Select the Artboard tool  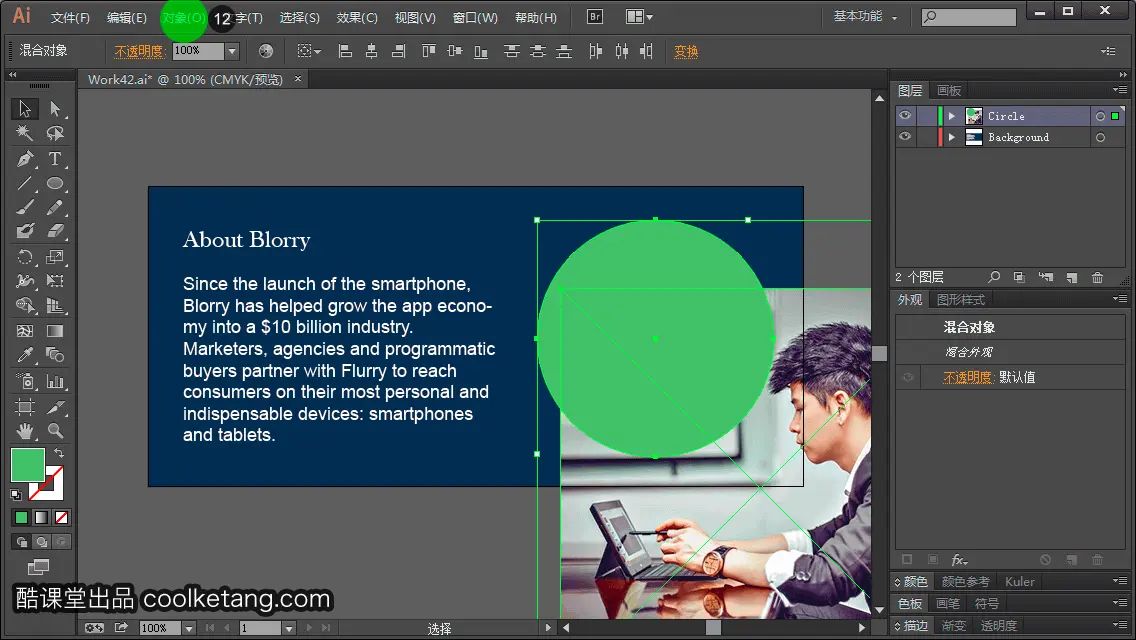(25, 407)
